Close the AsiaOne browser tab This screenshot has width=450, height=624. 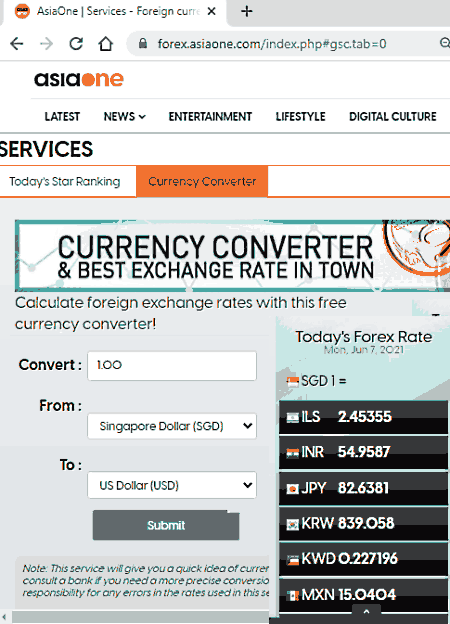(x=212, y=11)
